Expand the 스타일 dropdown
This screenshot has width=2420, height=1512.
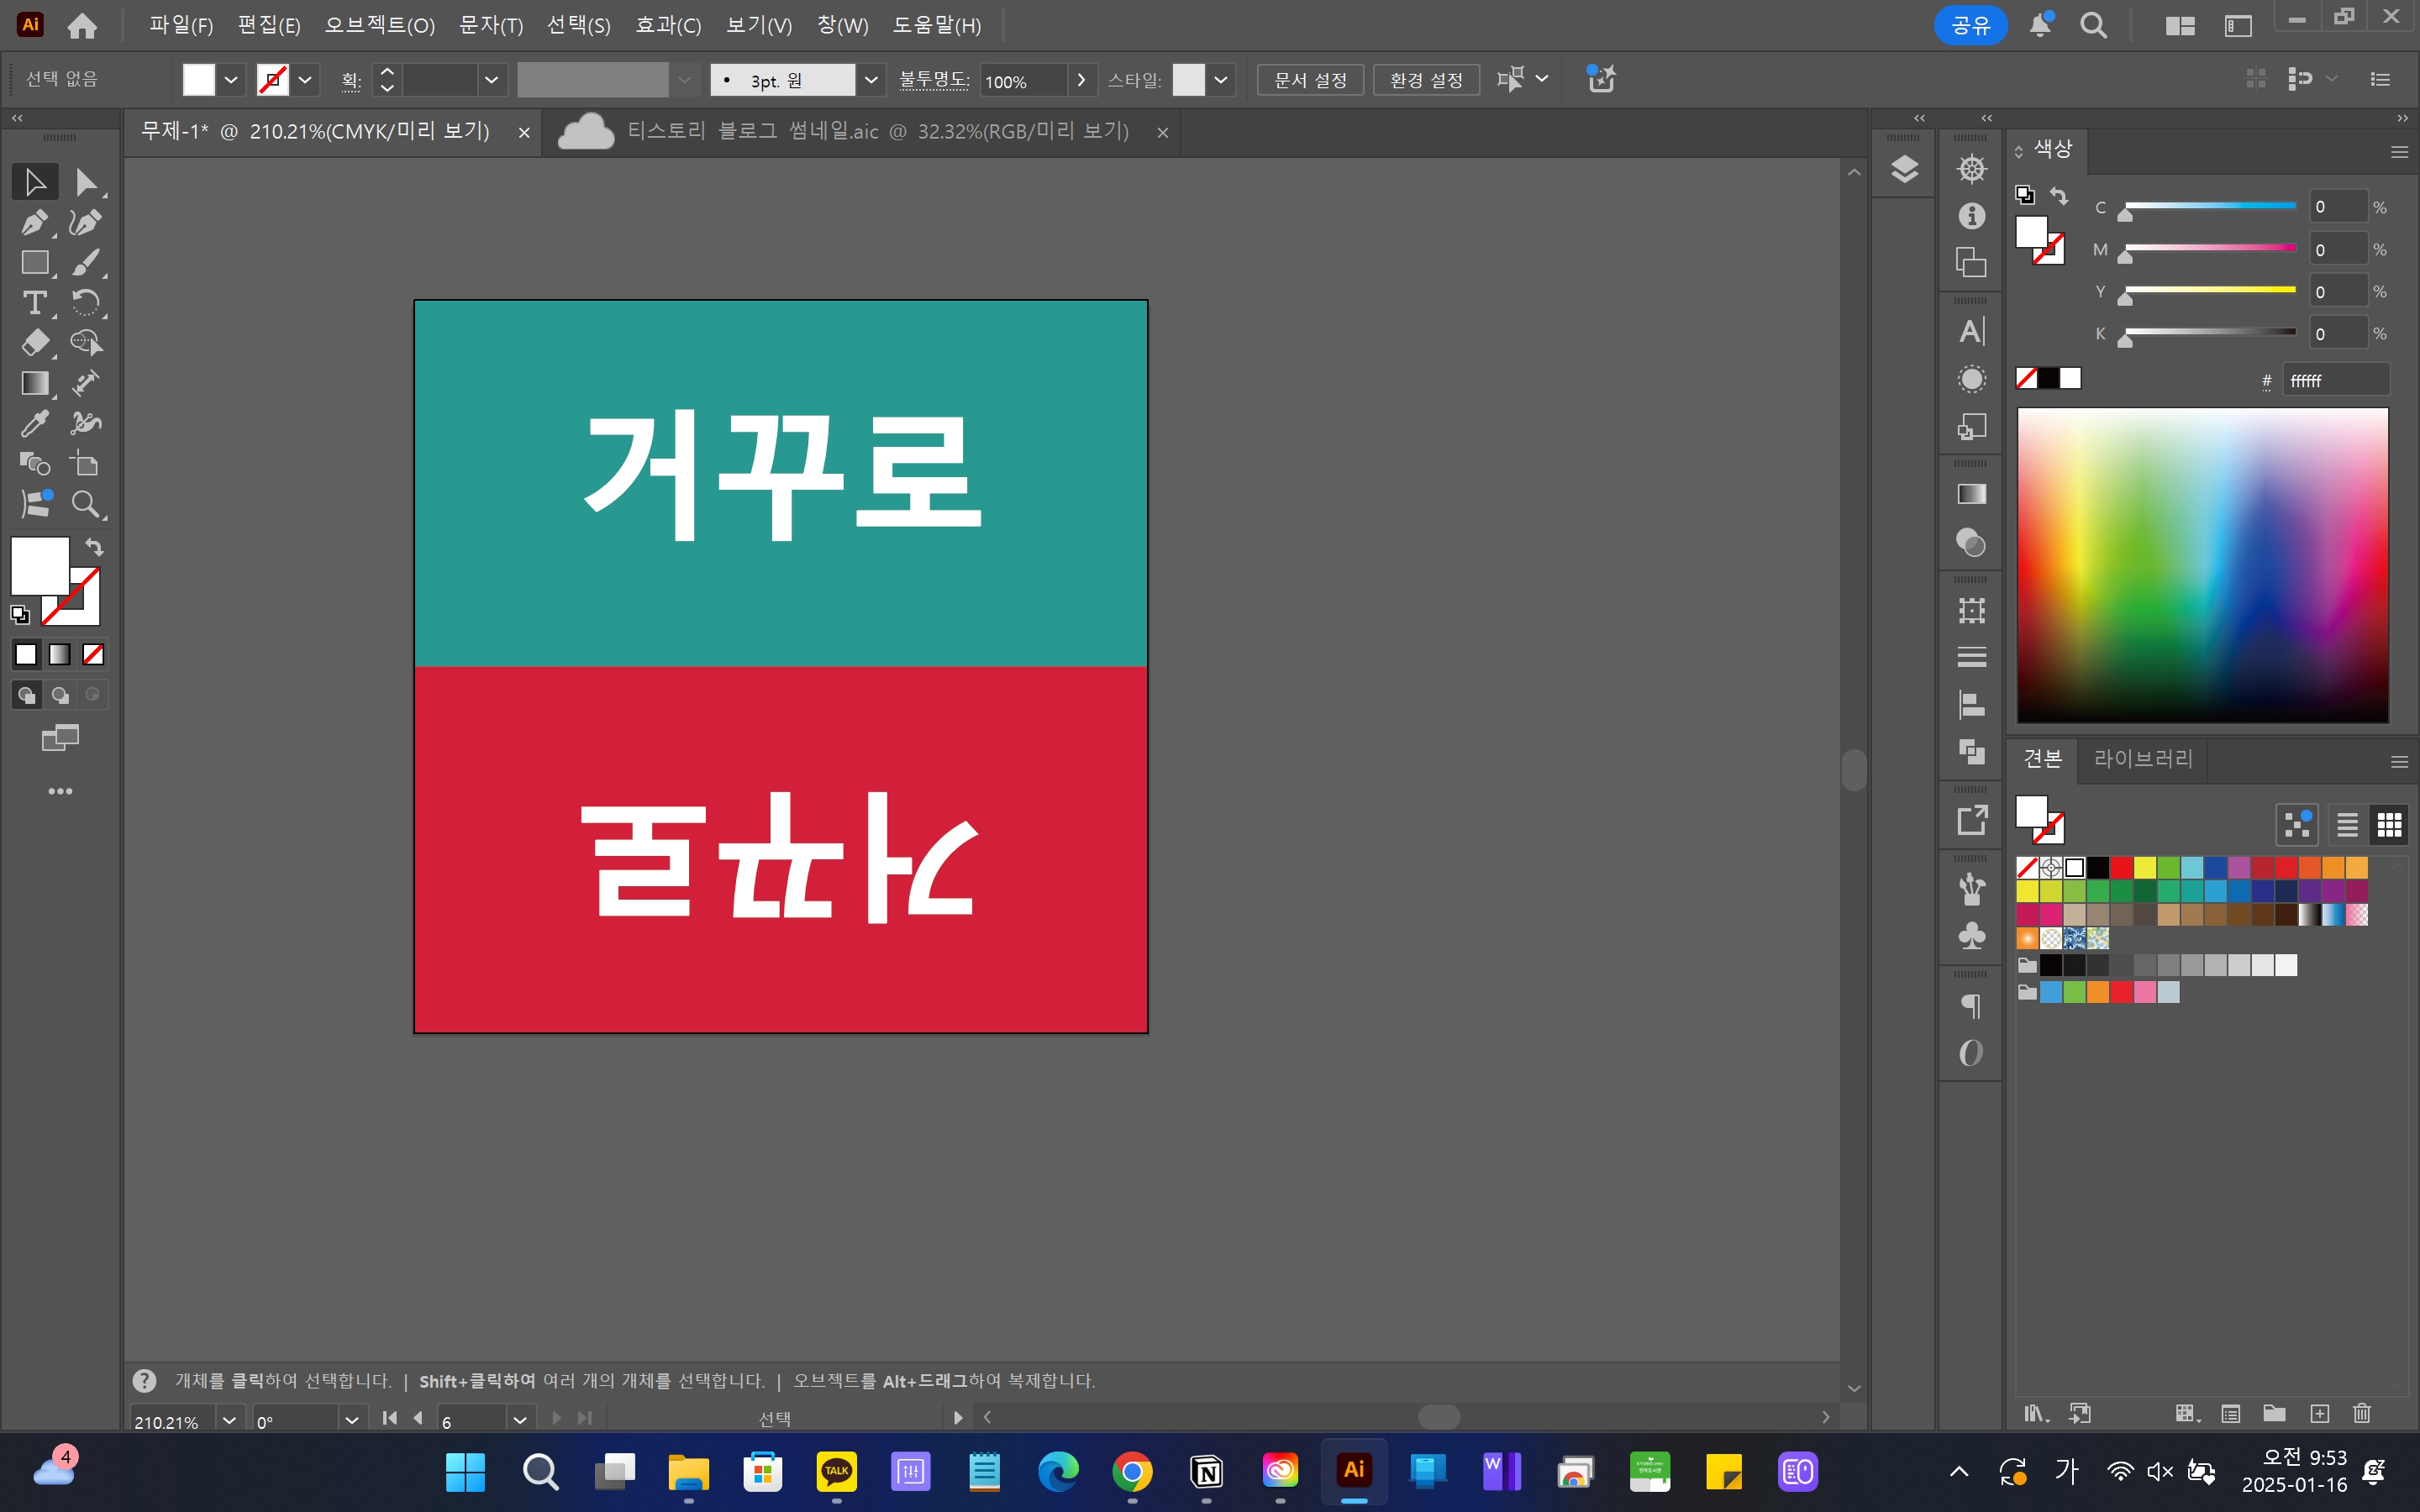(x=1221, y=79)
